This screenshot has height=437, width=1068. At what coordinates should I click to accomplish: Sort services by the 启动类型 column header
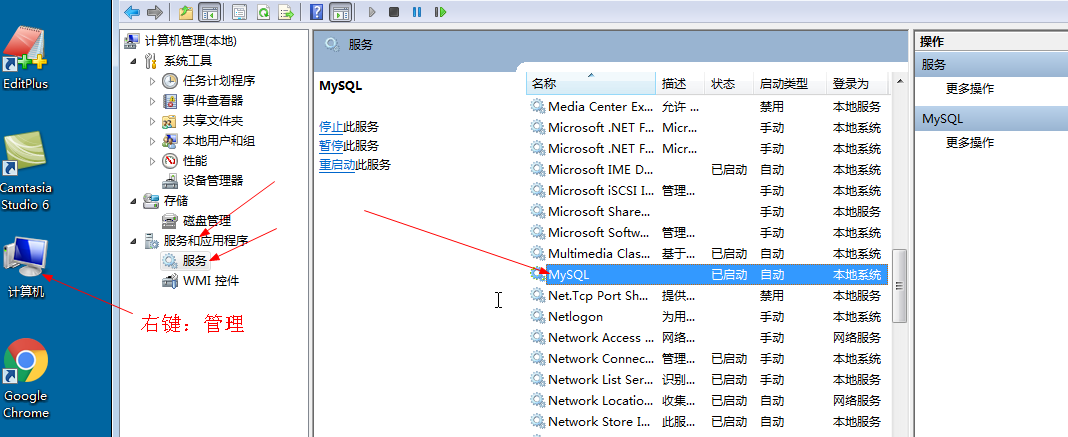[x=783, y=84]
